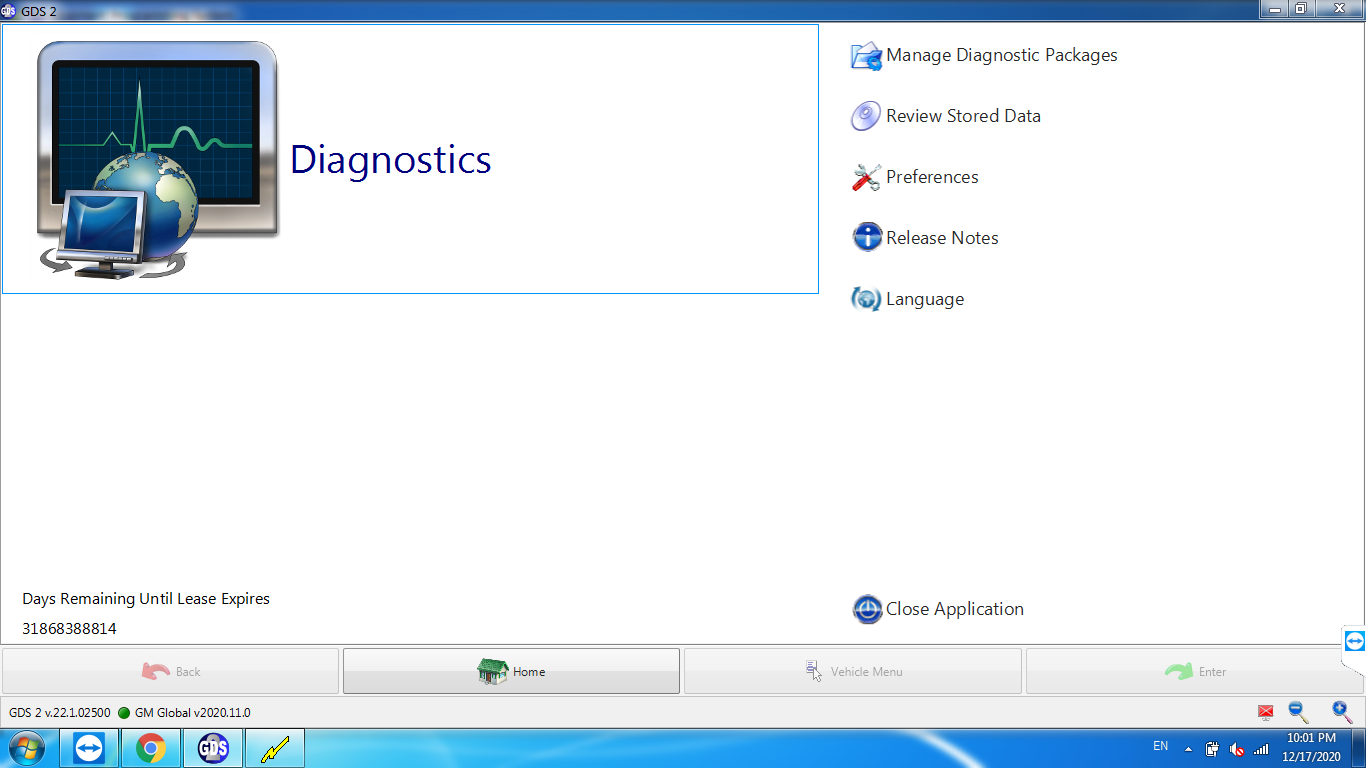Open the Diagnostics tile
The width and height of the screenshot is (1366, 768).
pyautogui.click(x=410, y=159)
